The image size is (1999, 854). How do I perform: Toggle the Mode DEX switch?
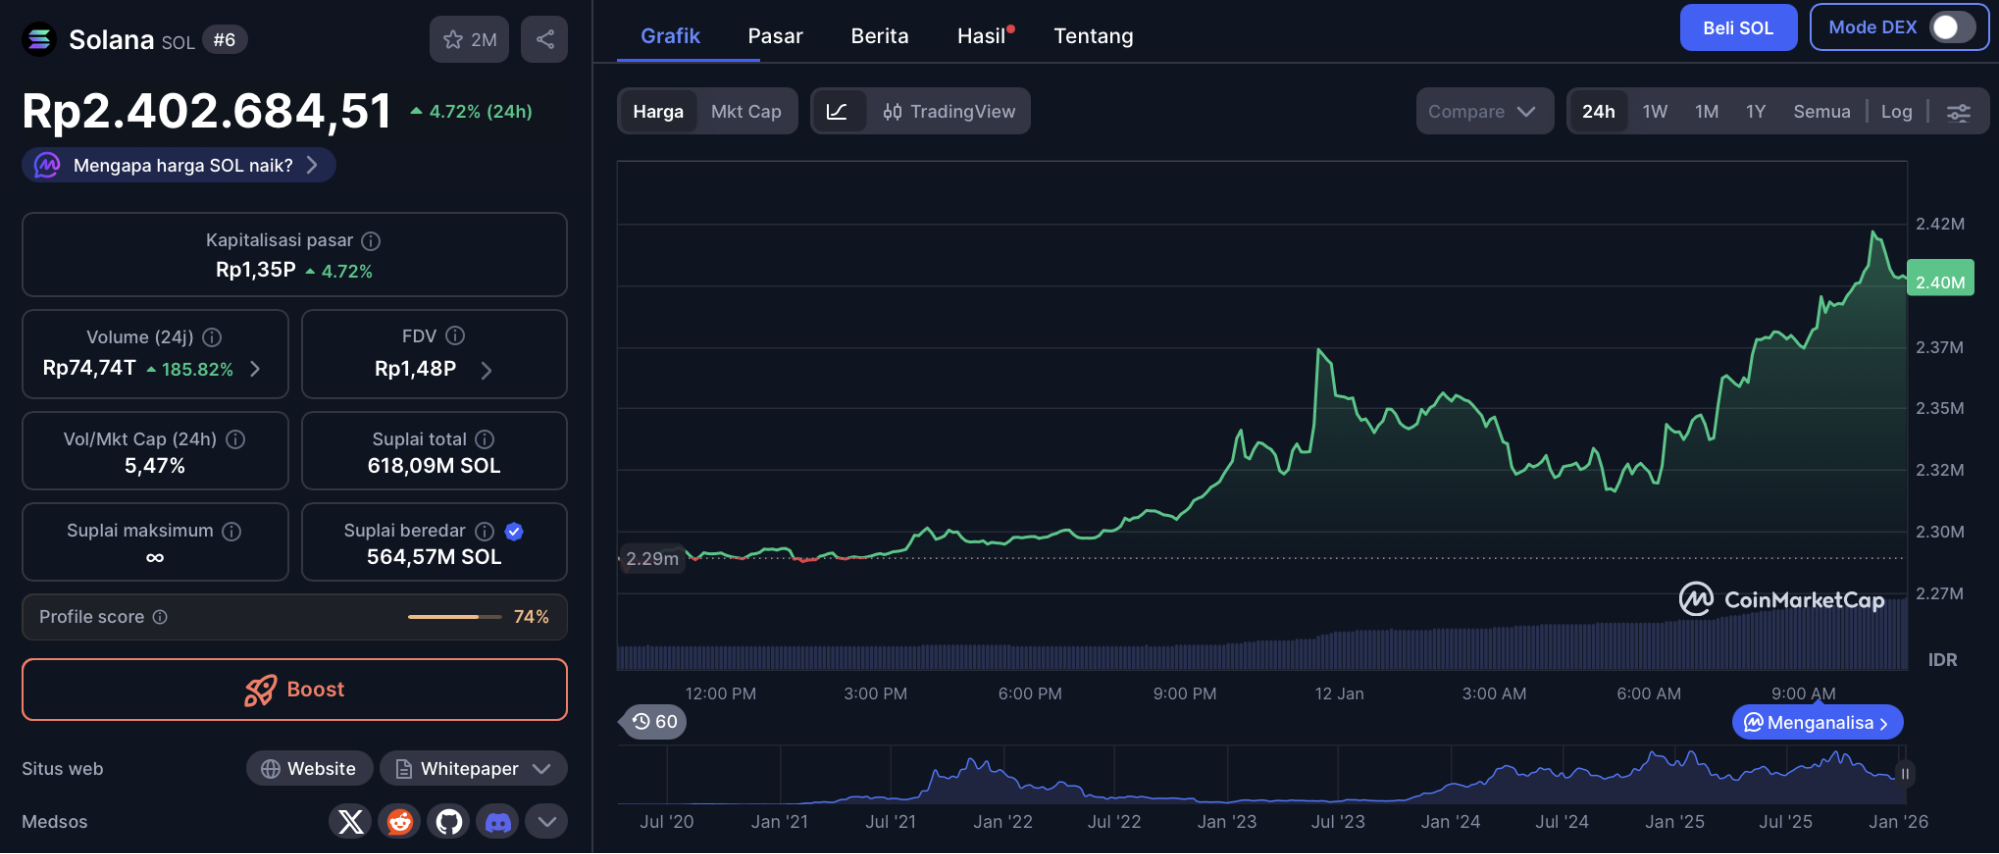(1951, 27)
